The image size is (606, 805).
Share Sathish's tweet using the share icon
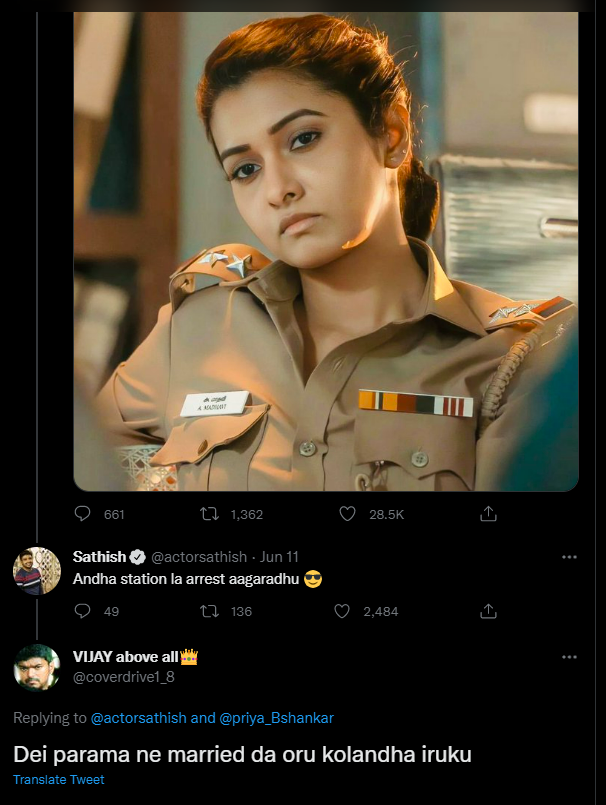(488, 611)
